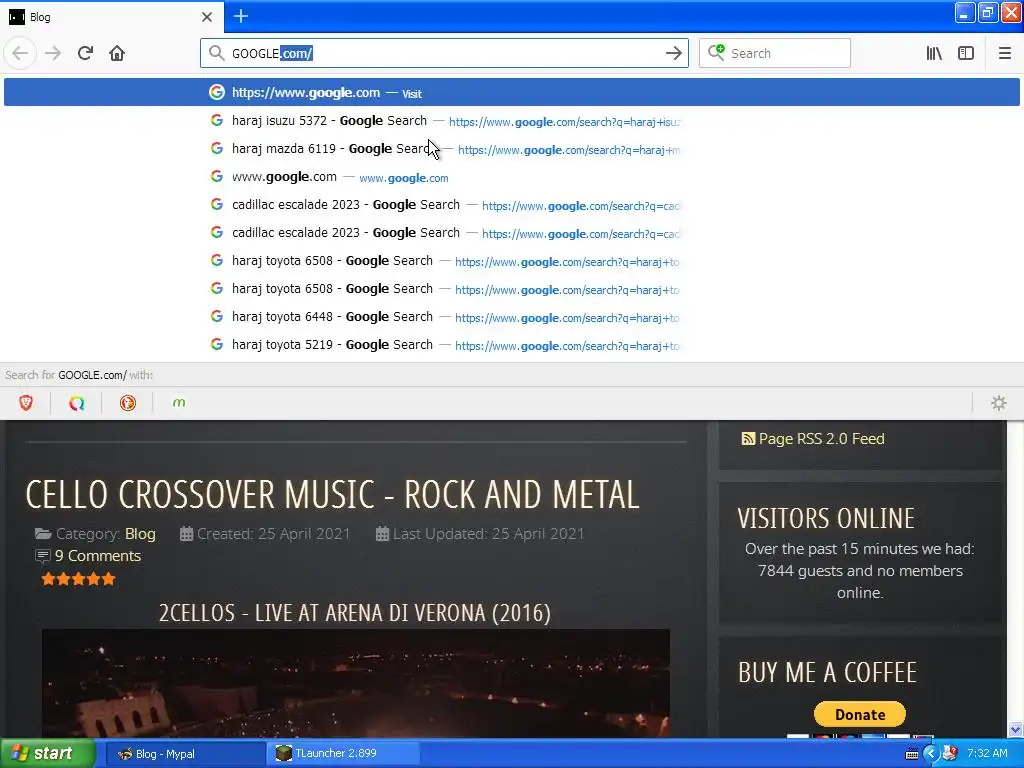Select first 'cadillac escalade 2023' suggestion
This screenshot has width=1024, height=768.
(511, 205)
